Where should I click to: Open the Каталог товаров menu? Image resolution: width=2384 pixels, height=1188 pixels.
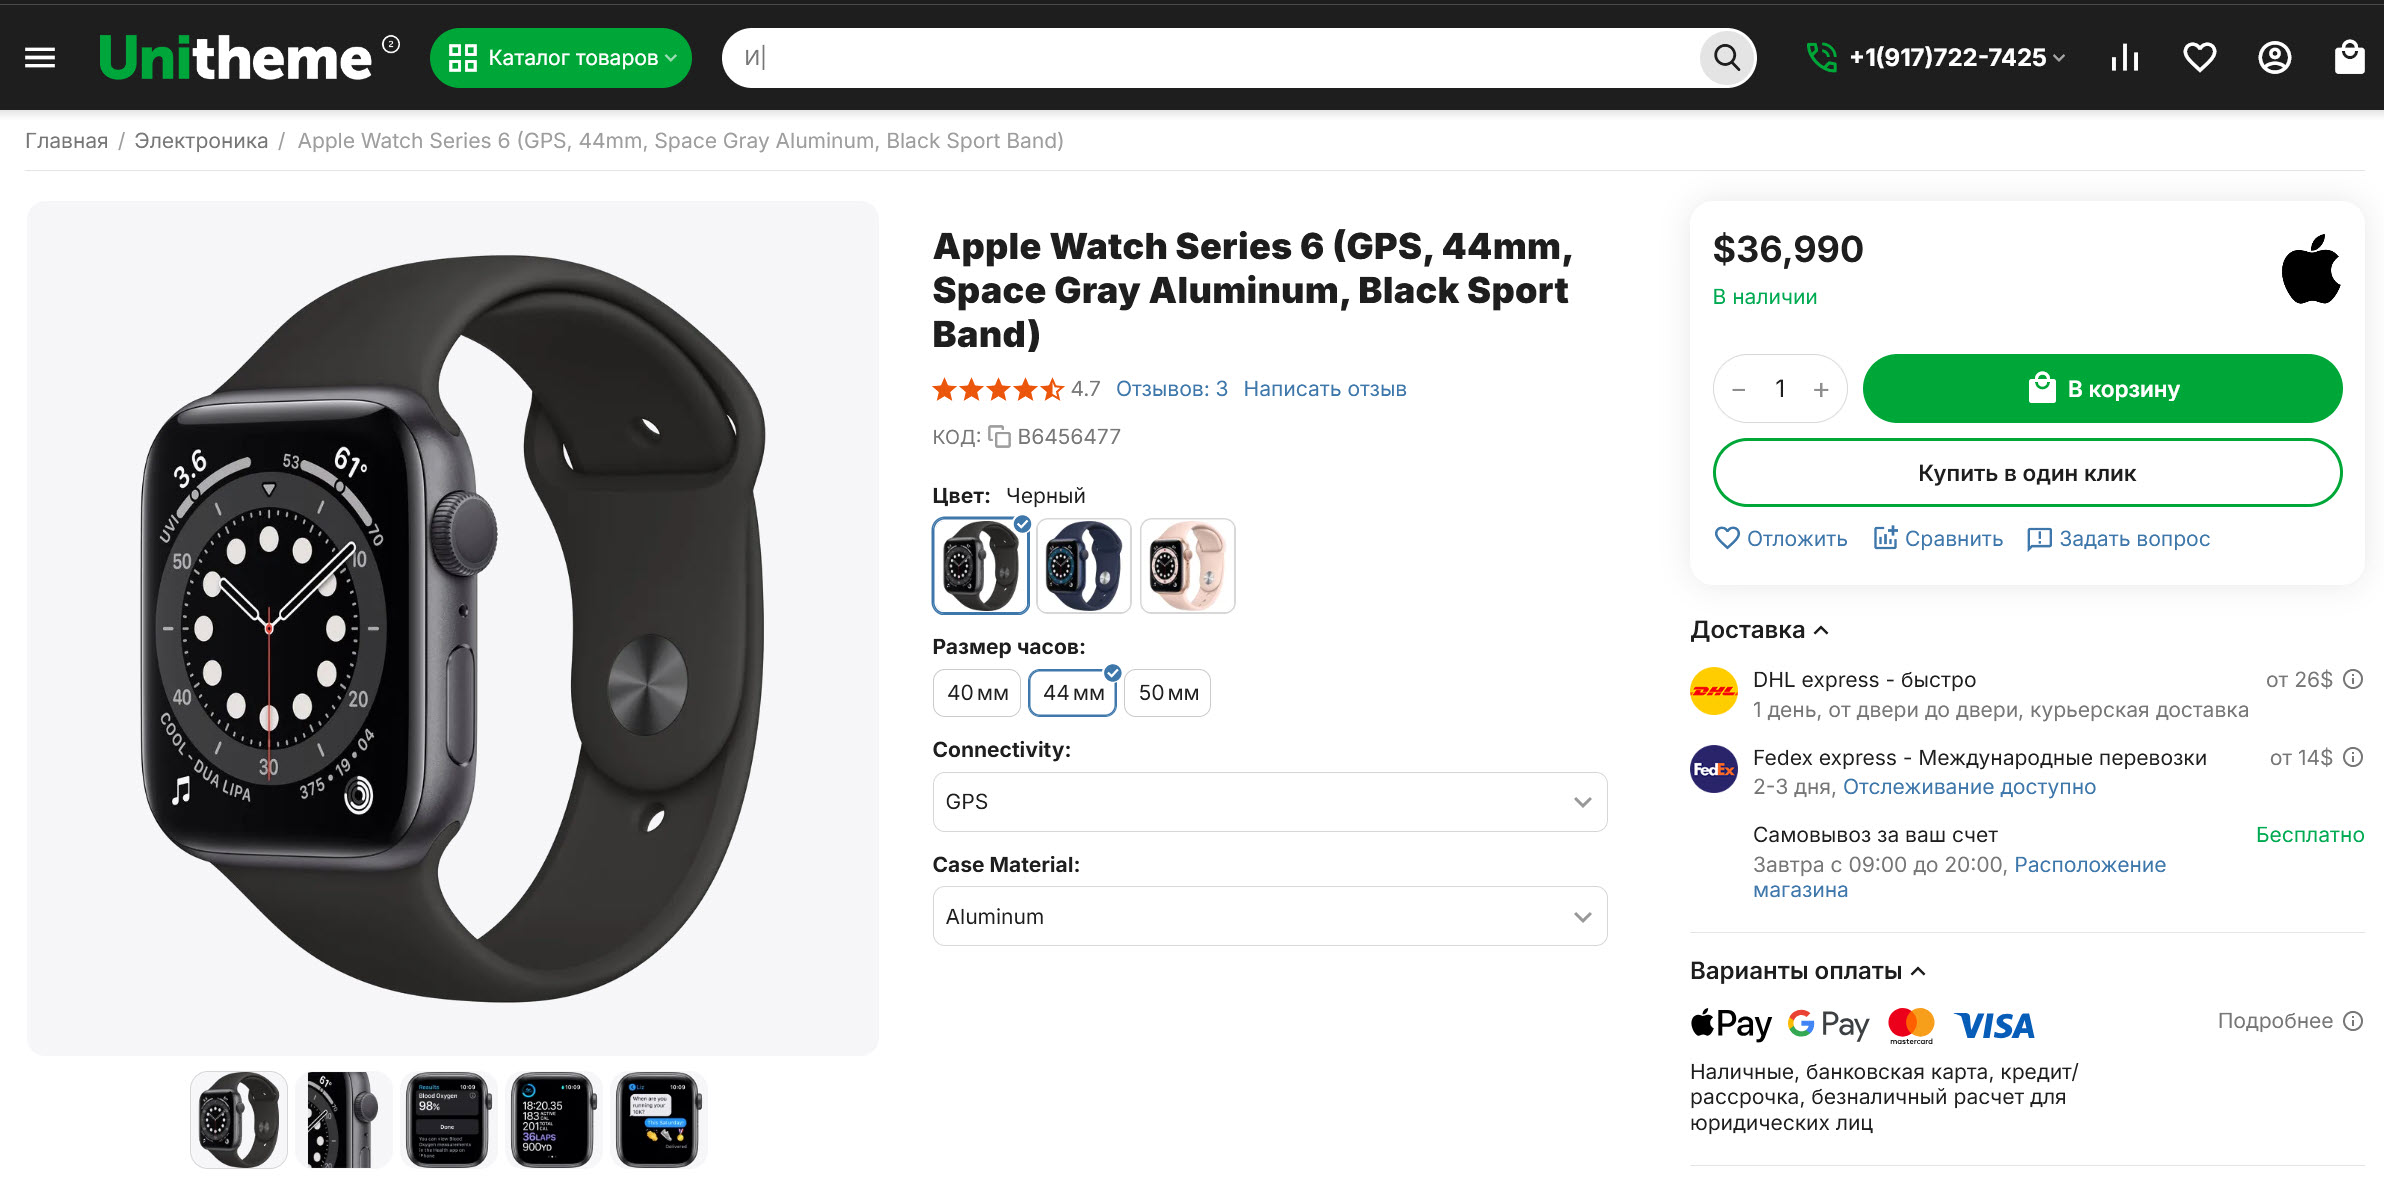click(561, 58)
